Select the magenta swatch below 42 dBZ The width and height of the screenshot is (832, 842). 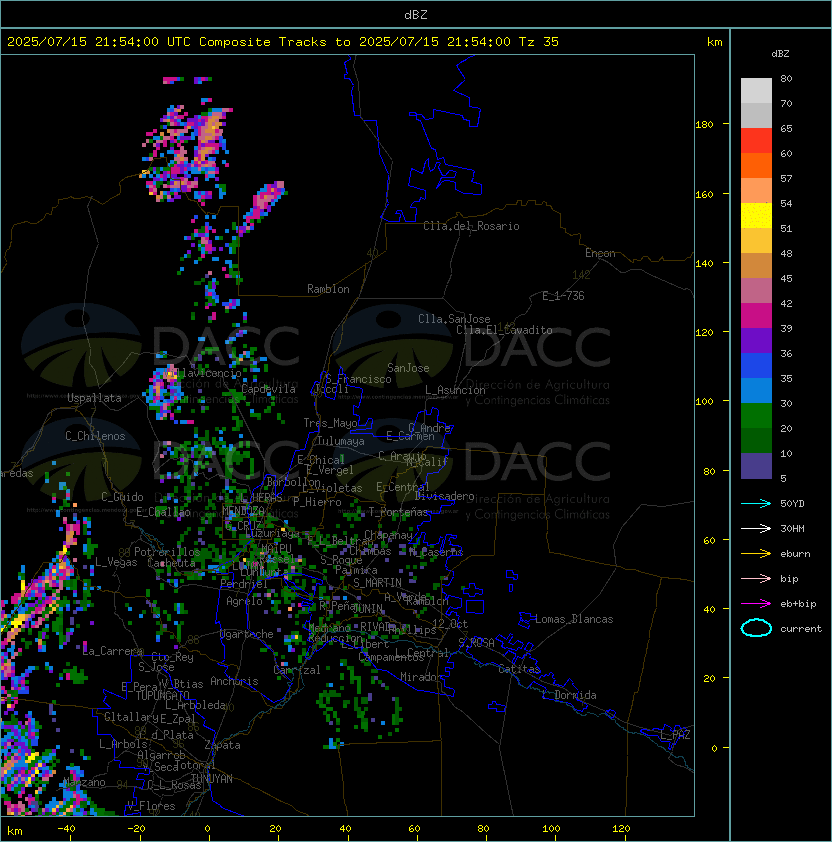(756, 315)
